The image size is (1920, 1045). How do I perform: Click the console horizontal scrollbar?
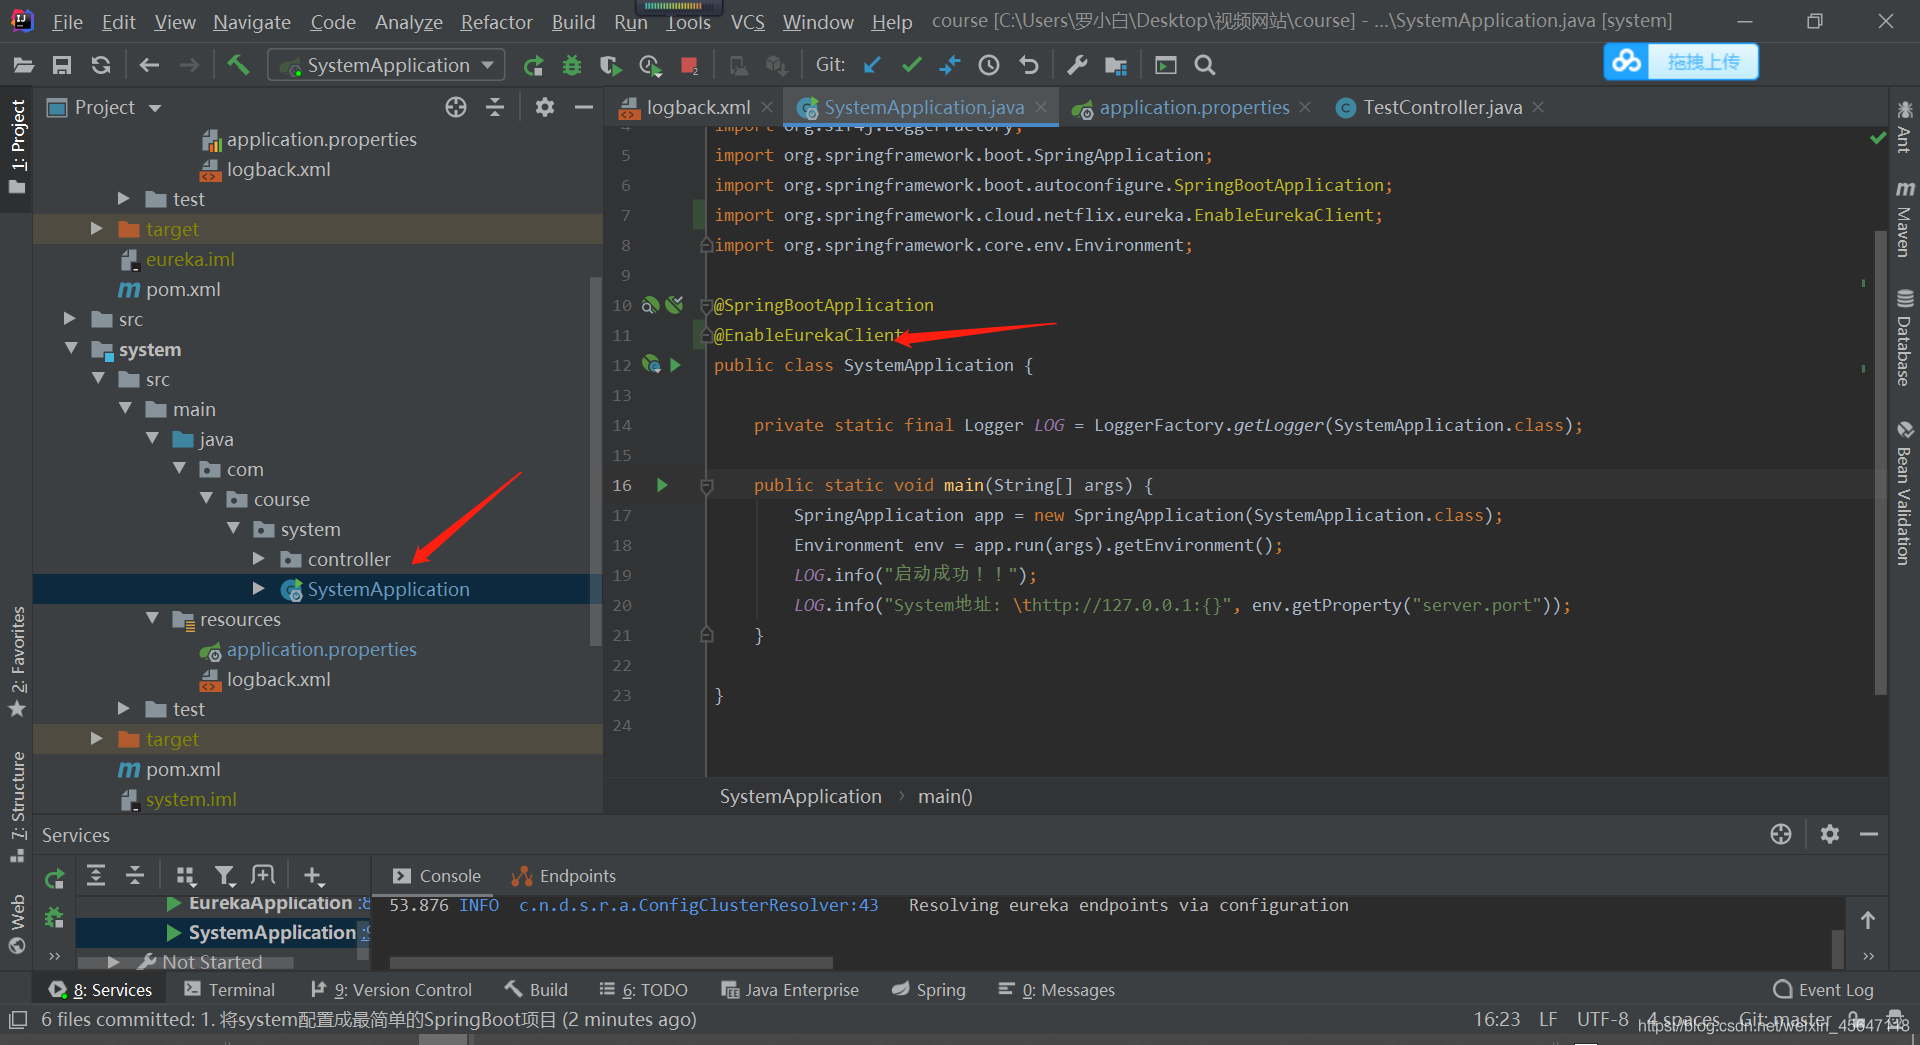(x=611, y=962)
